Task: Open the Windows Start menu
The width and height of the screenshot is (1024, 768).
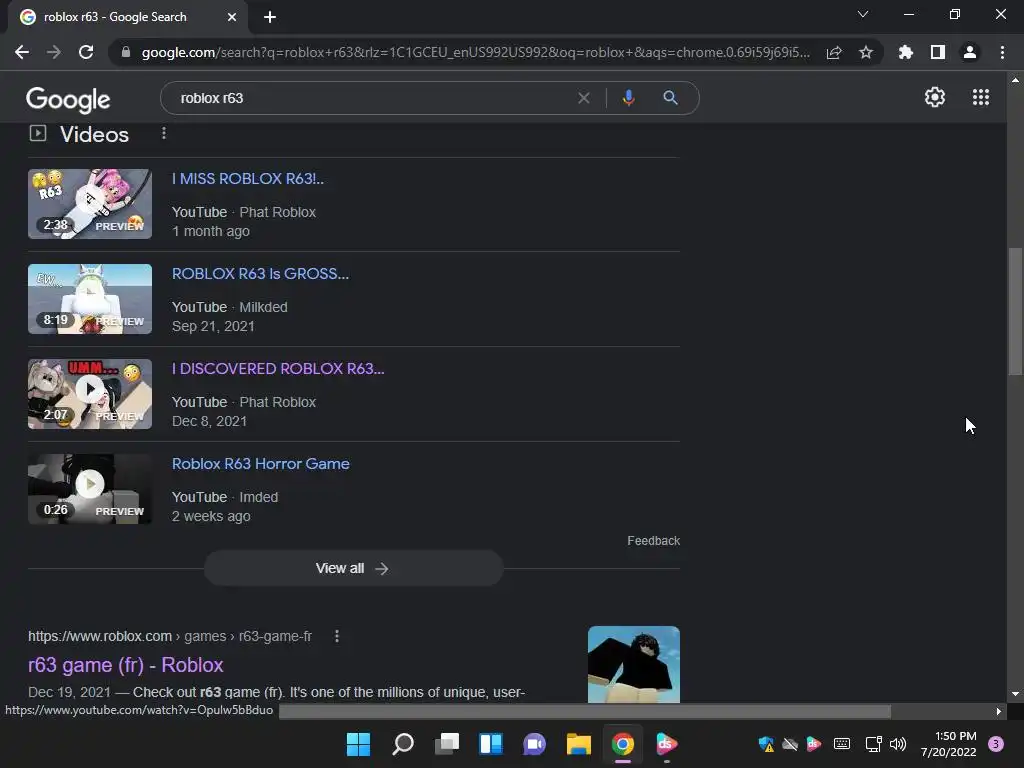Action: [x=359, y=744]
